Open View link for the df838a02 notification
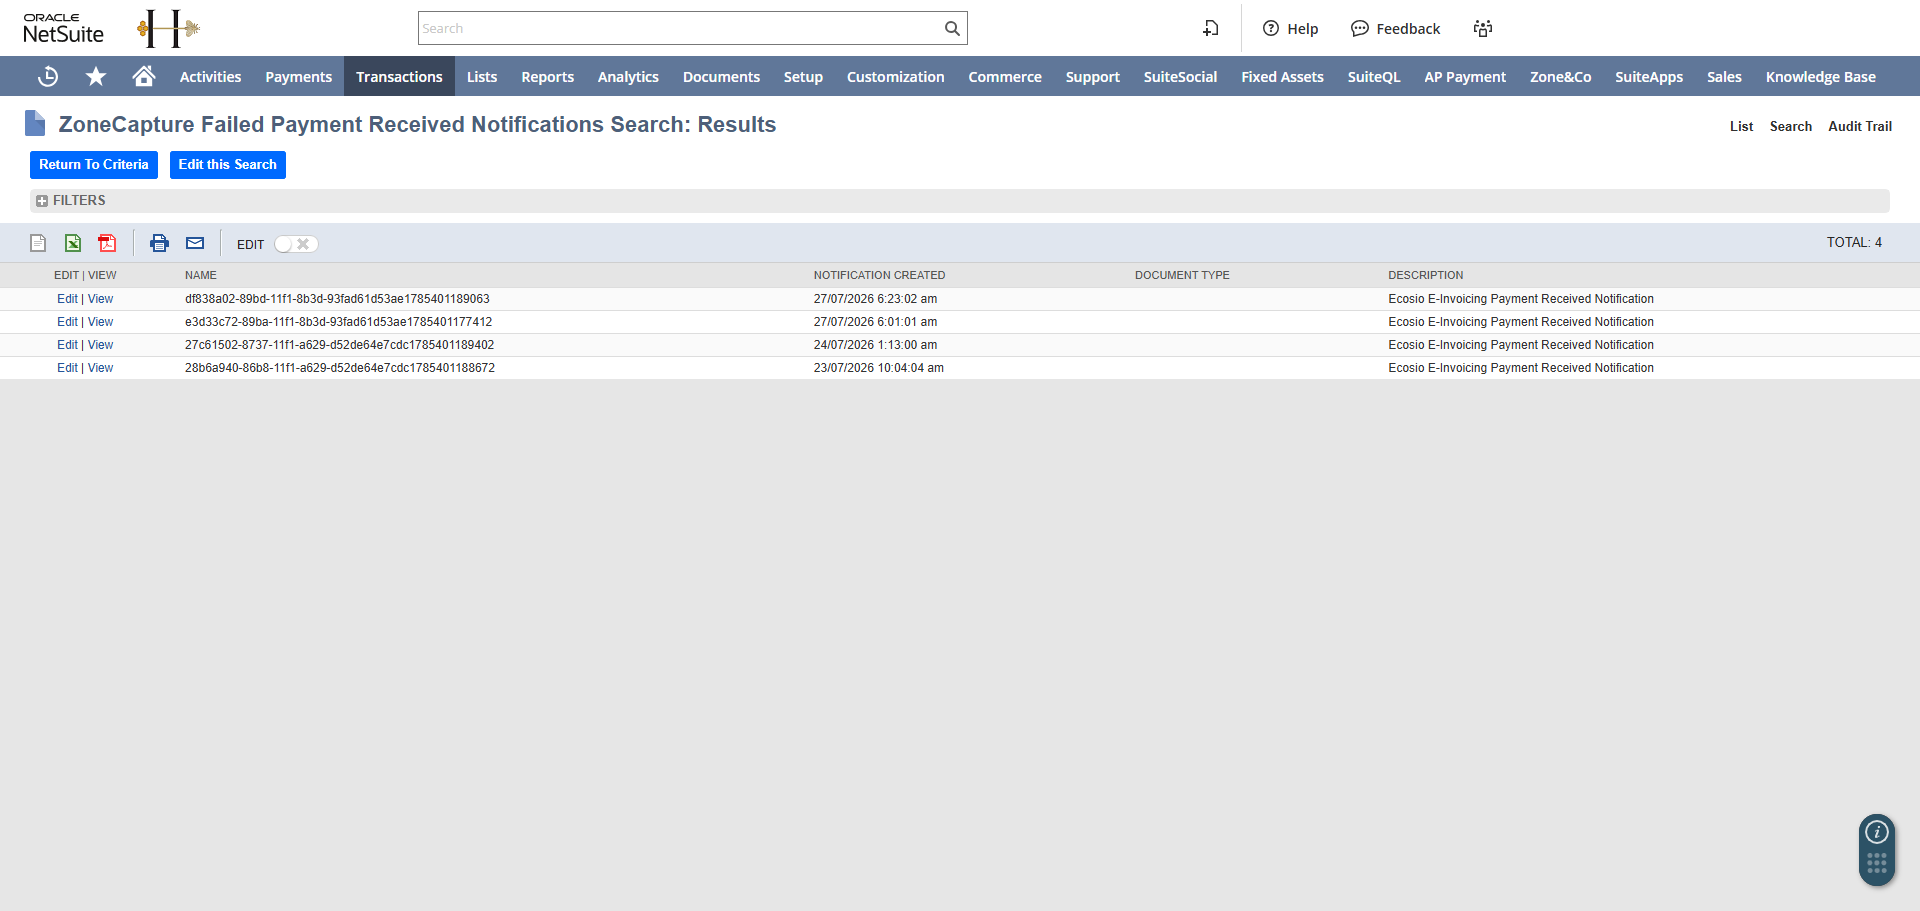Screen dimensions: 1920x911 click(100, 299)
